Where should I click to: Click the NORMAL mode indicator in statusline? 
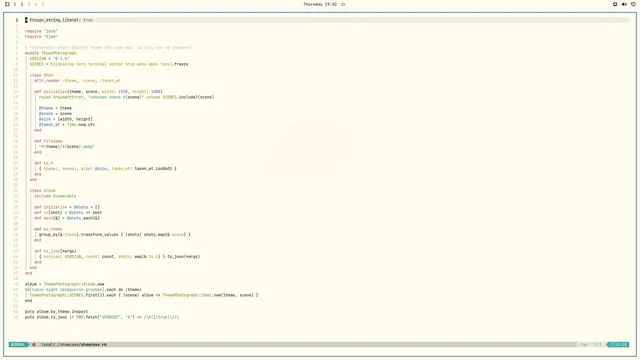[x=18, y=344]
